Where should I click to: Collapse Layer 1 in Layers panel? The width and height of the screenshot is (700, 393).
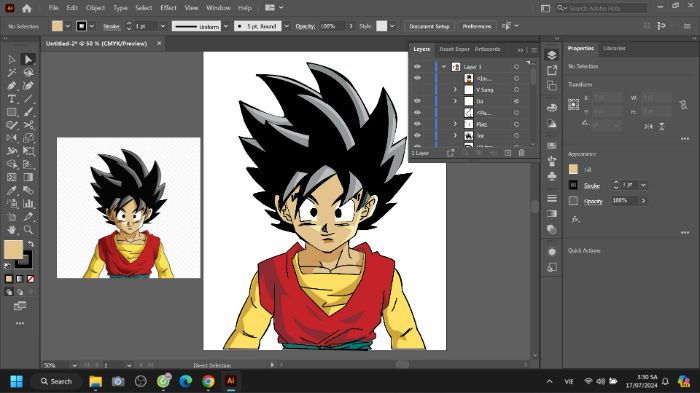[x=444, y=67]
